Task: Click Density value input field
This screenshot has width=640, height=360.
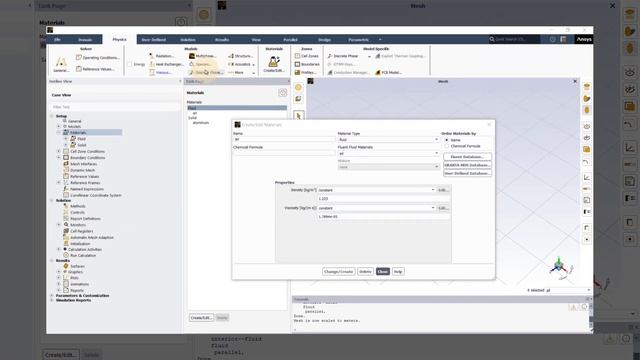Action: pyautogui.click(x=384, y=199)
